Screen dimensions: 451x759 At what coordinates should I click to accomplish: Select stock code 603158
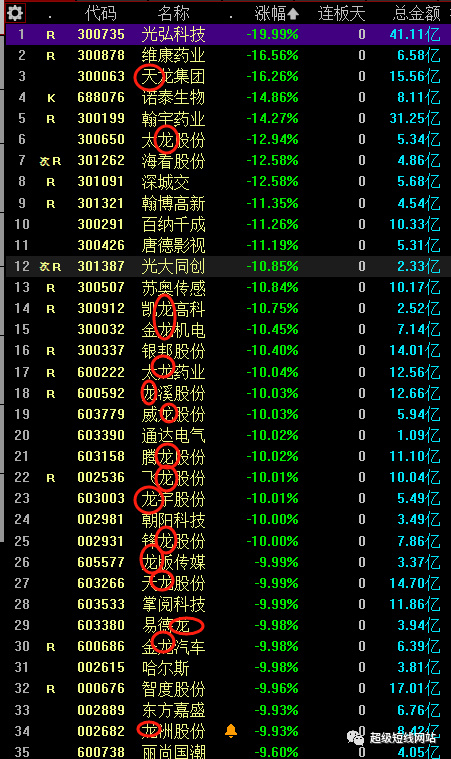[101, 456]
